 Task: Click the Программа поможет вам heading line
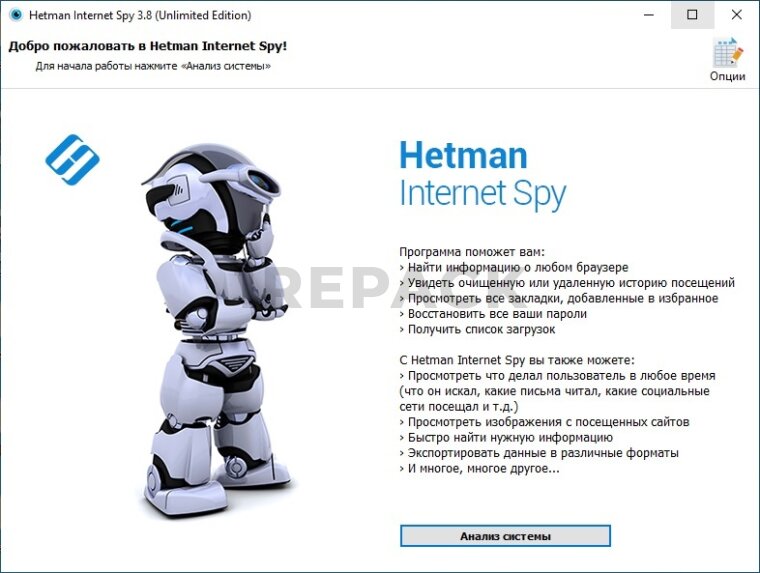[472, 252]
